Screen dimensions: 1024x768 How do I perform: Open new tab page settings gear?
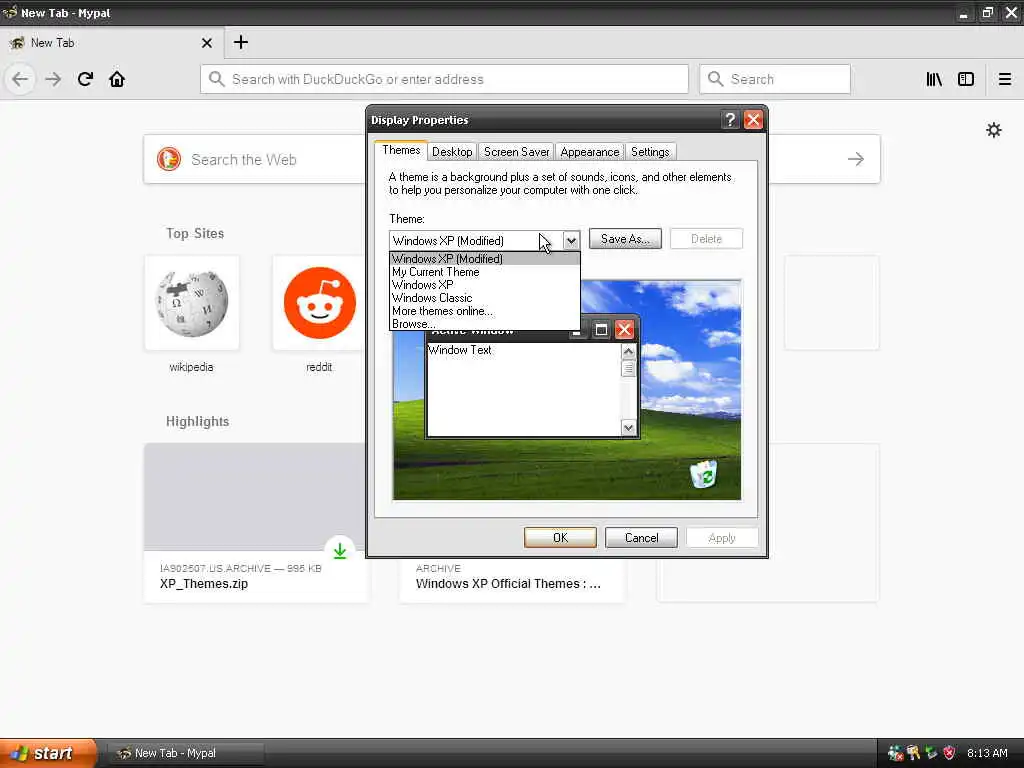pos(993,130)
